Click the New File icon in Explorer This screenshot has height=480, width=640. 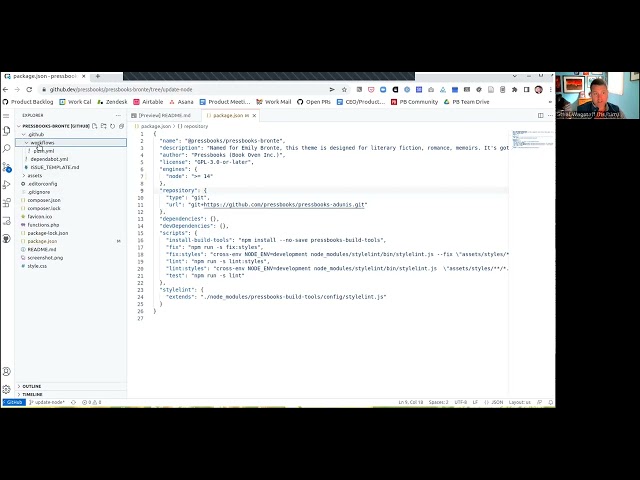coord(95,126)
